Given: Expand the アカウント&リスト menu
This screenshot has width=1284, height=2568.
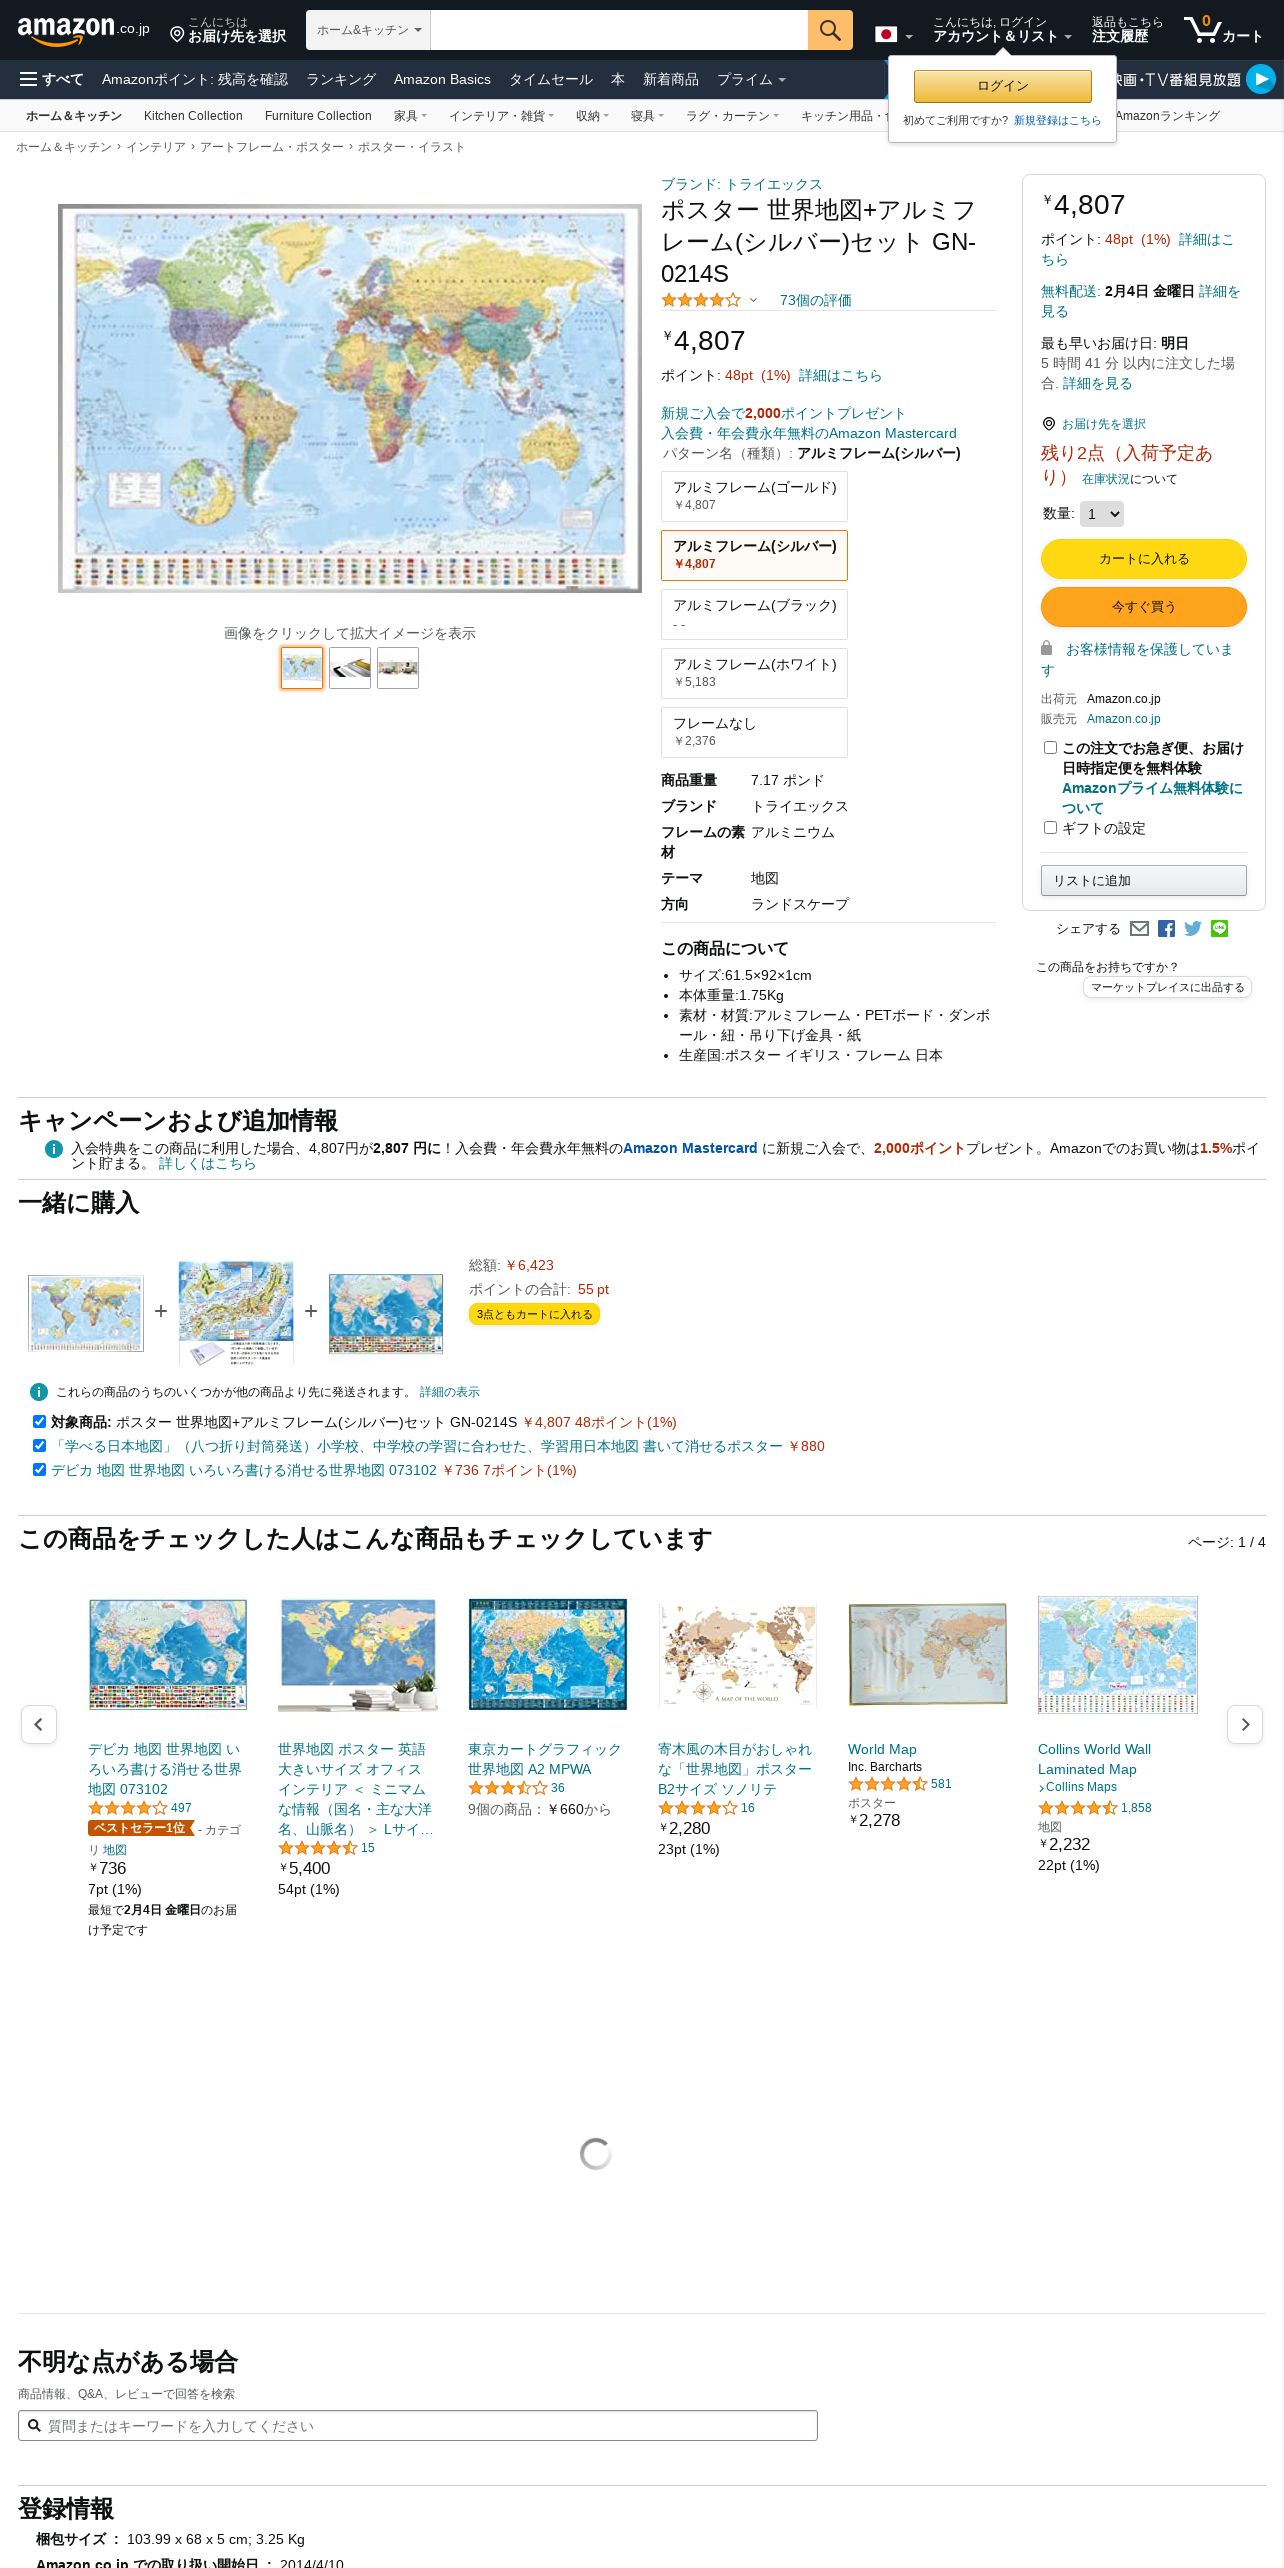Looking at the screenshot, I should click(x=1002, y=30).
